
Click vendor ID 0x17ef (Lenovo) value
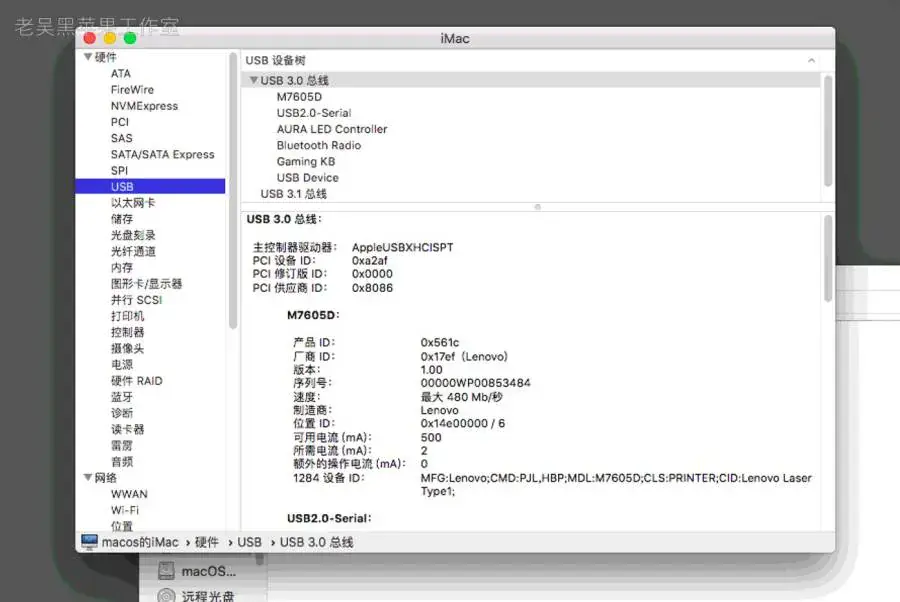tap(464, 356)
